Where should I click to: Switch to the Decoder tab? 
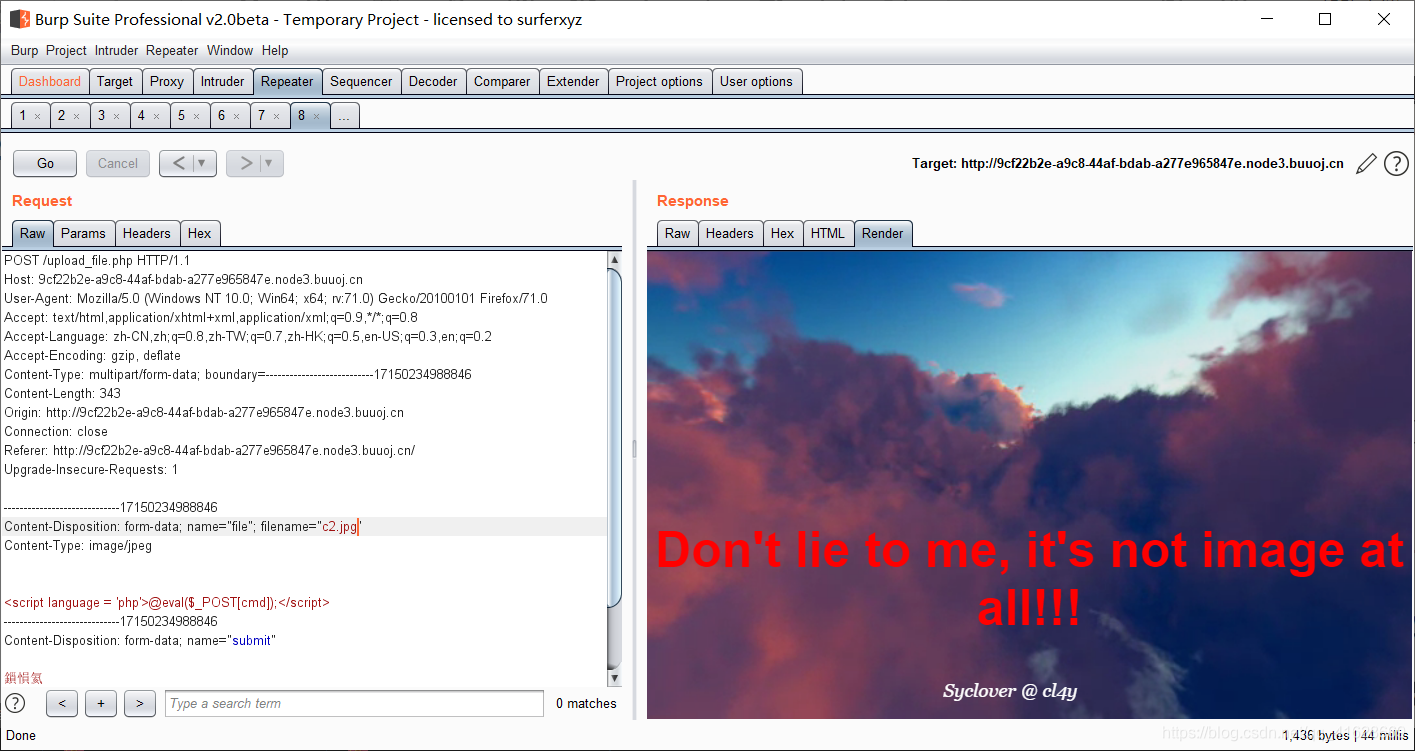433,82
